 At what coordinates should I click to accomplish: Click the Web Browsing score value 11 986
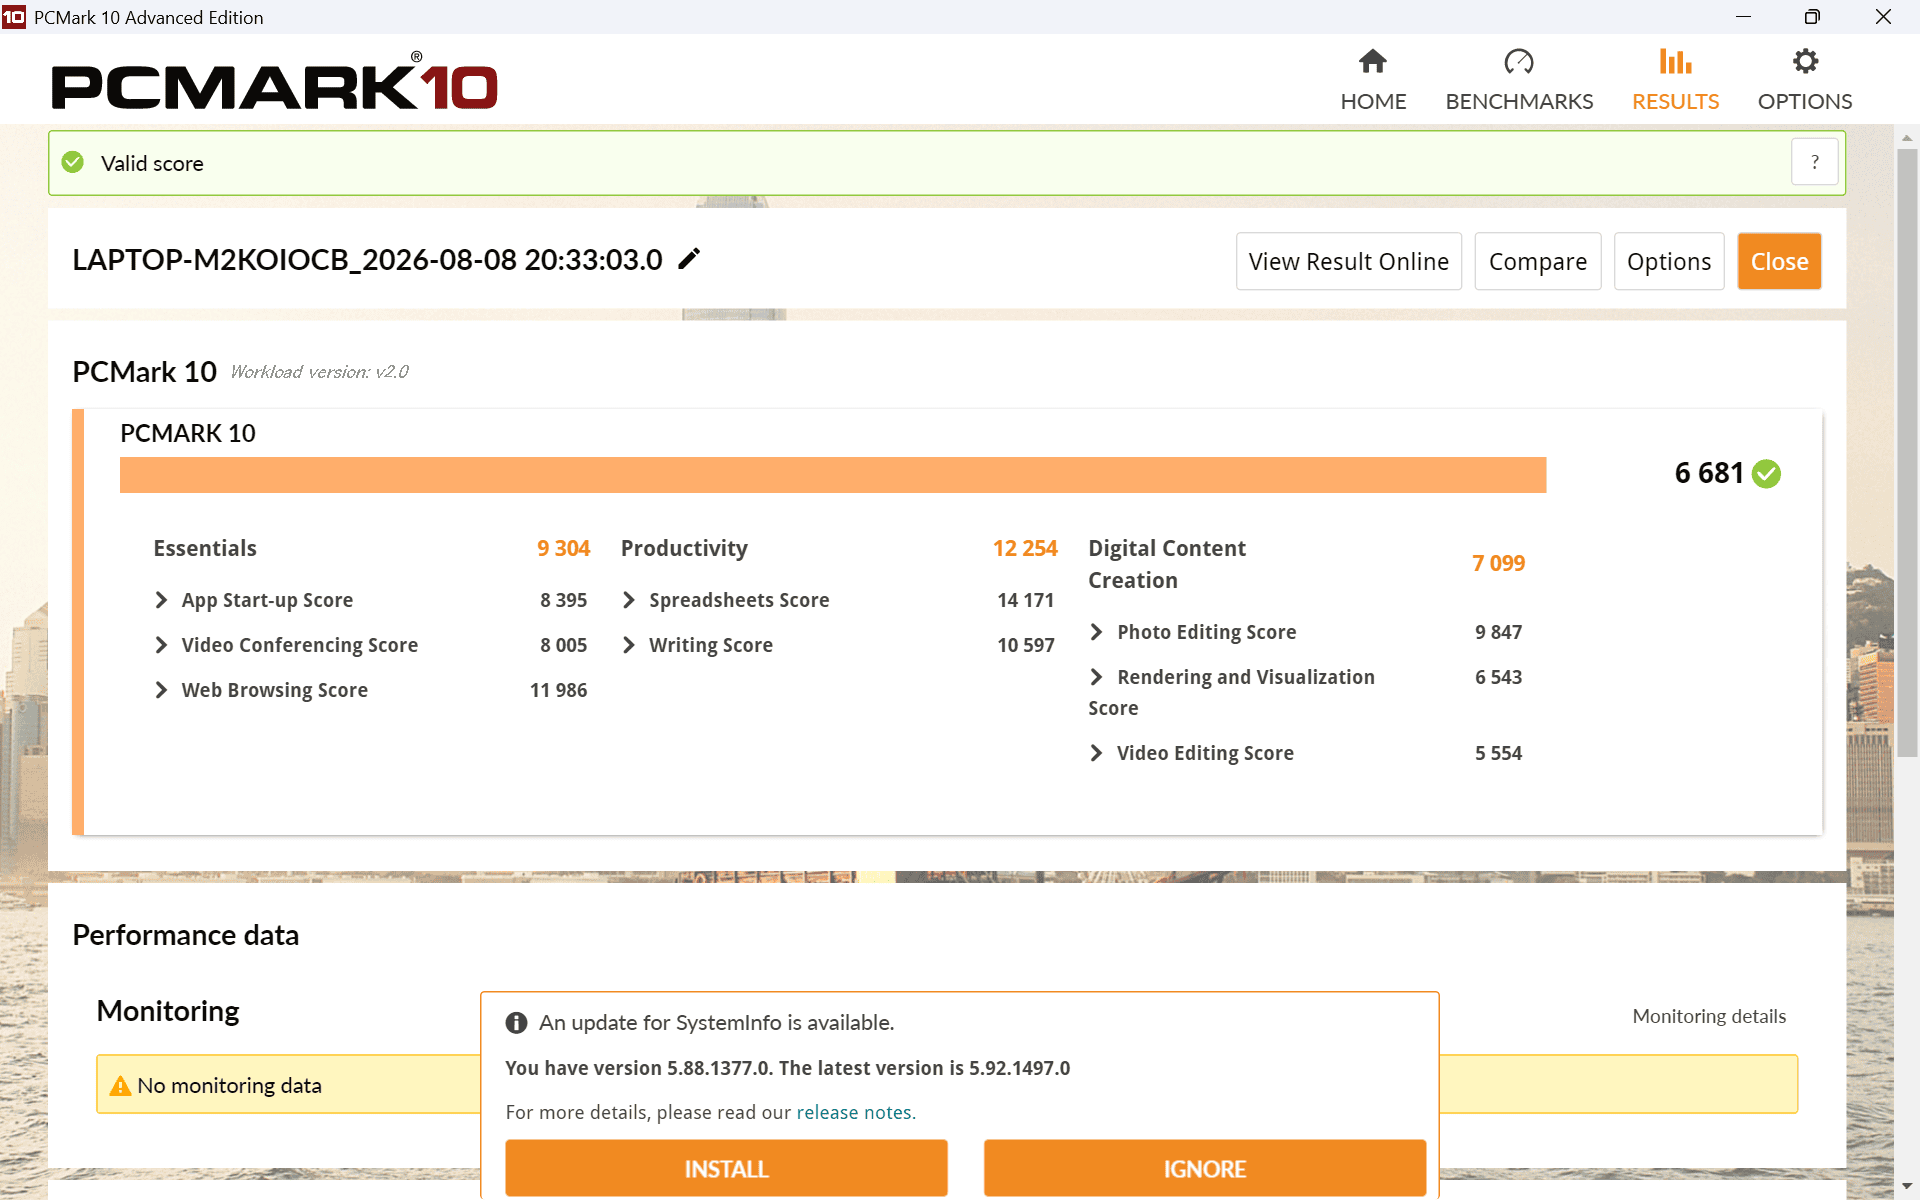(558, 690)
